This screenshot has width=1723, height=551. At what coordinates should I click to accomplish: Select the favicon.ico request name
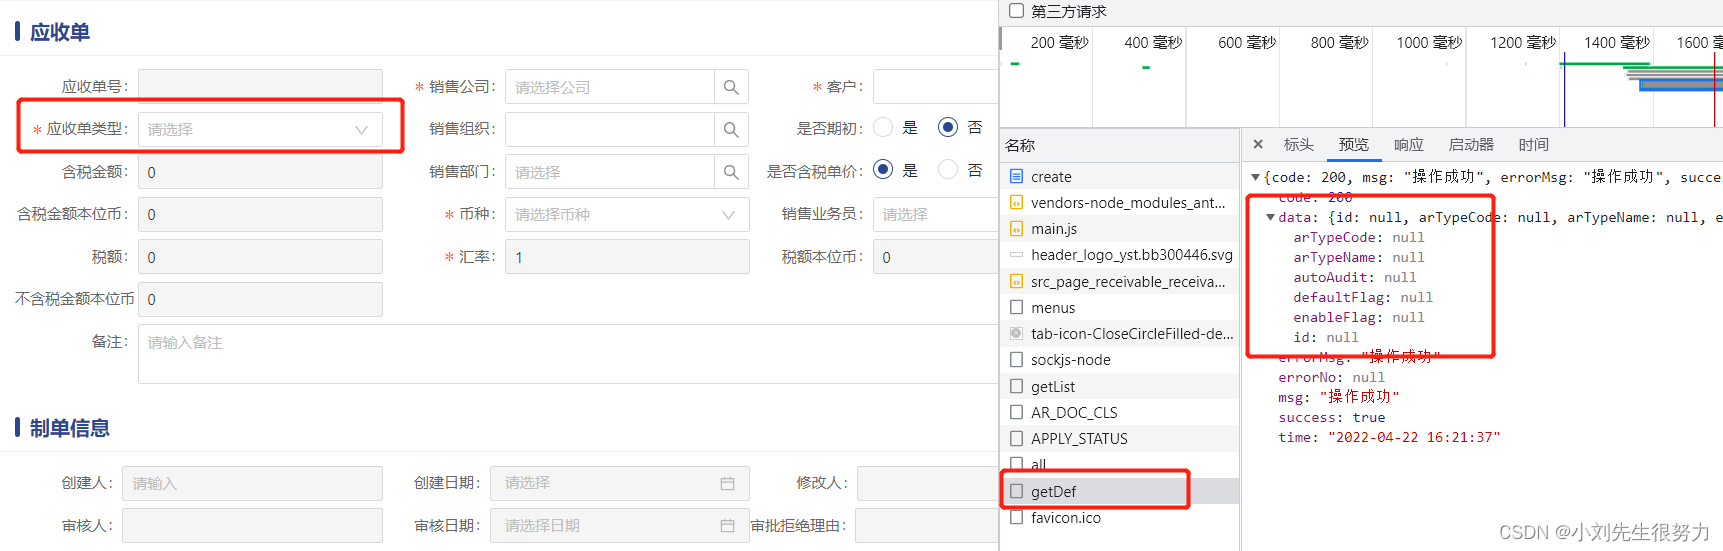[1066, 517]
